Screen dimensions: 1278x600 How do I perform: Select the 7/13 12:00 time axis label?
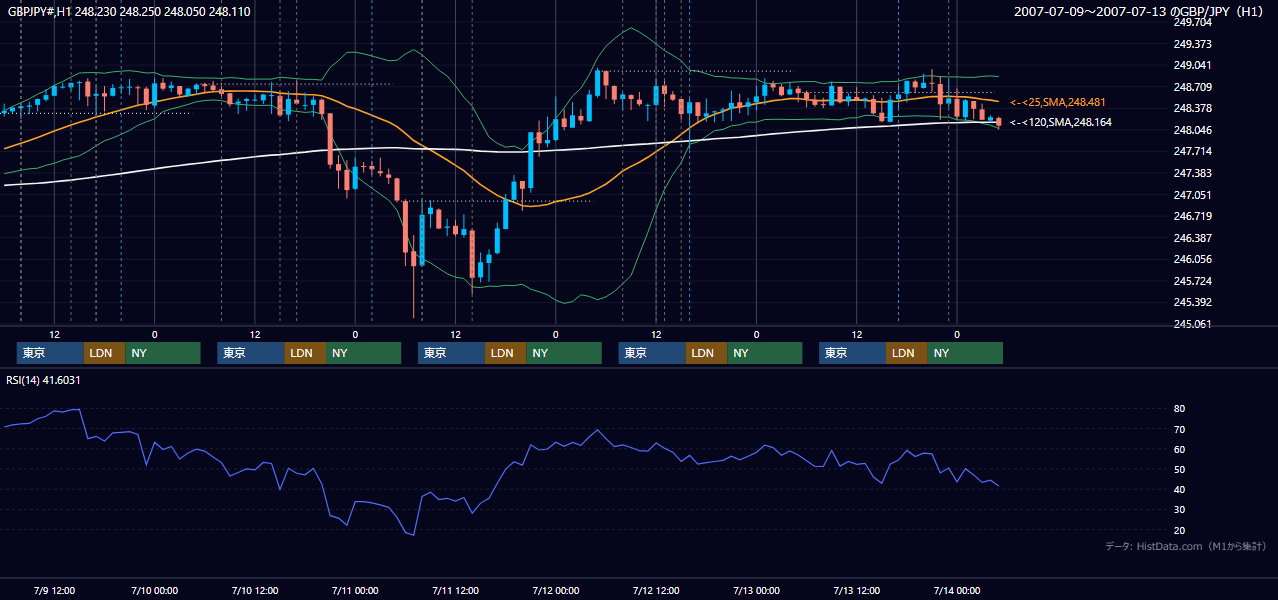tap(857, 590)
